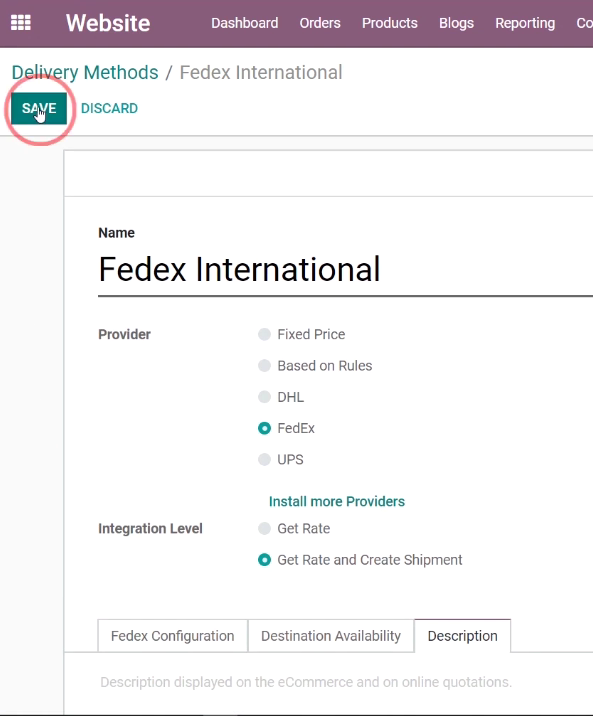Select Based on Rules provider
This screenshot has height=716, width=593.
point(264,366)
